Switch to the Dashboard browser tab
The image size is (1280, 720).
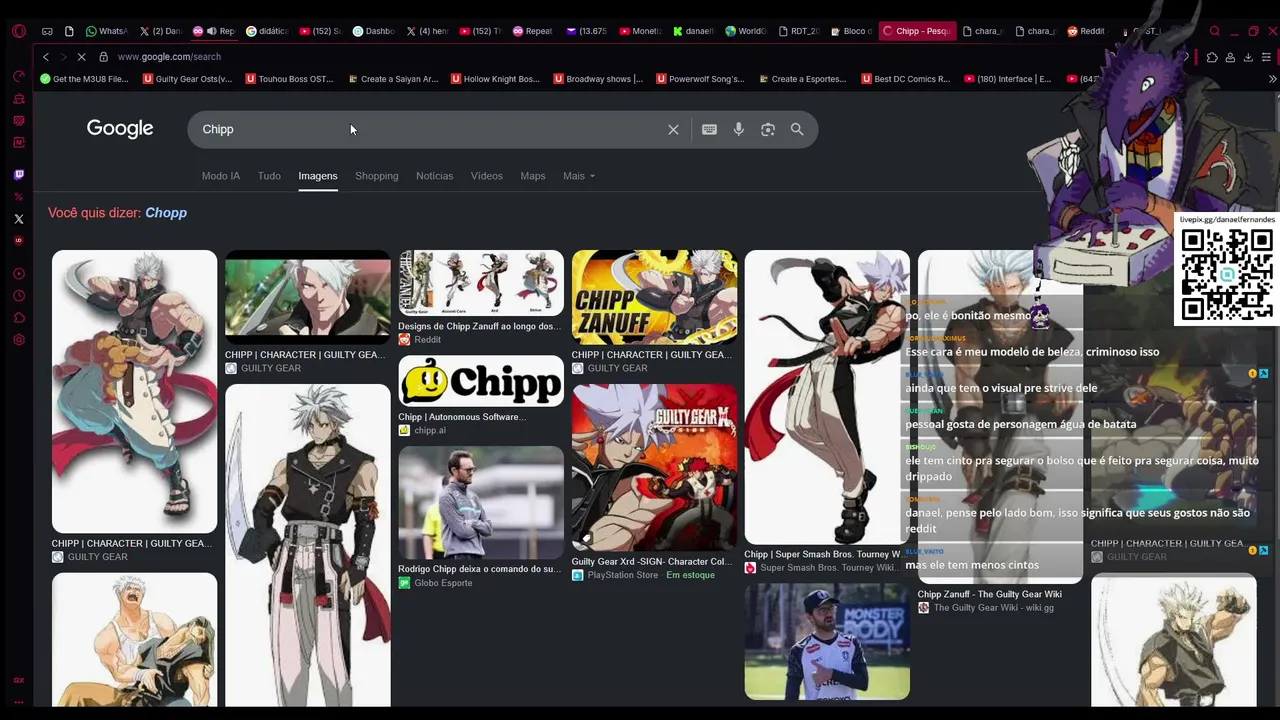click(x=374, y=31)
